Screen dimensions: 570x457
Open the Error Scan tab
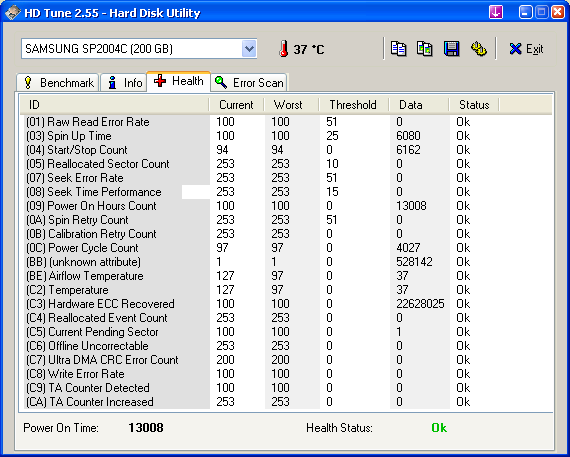(249, 83)
